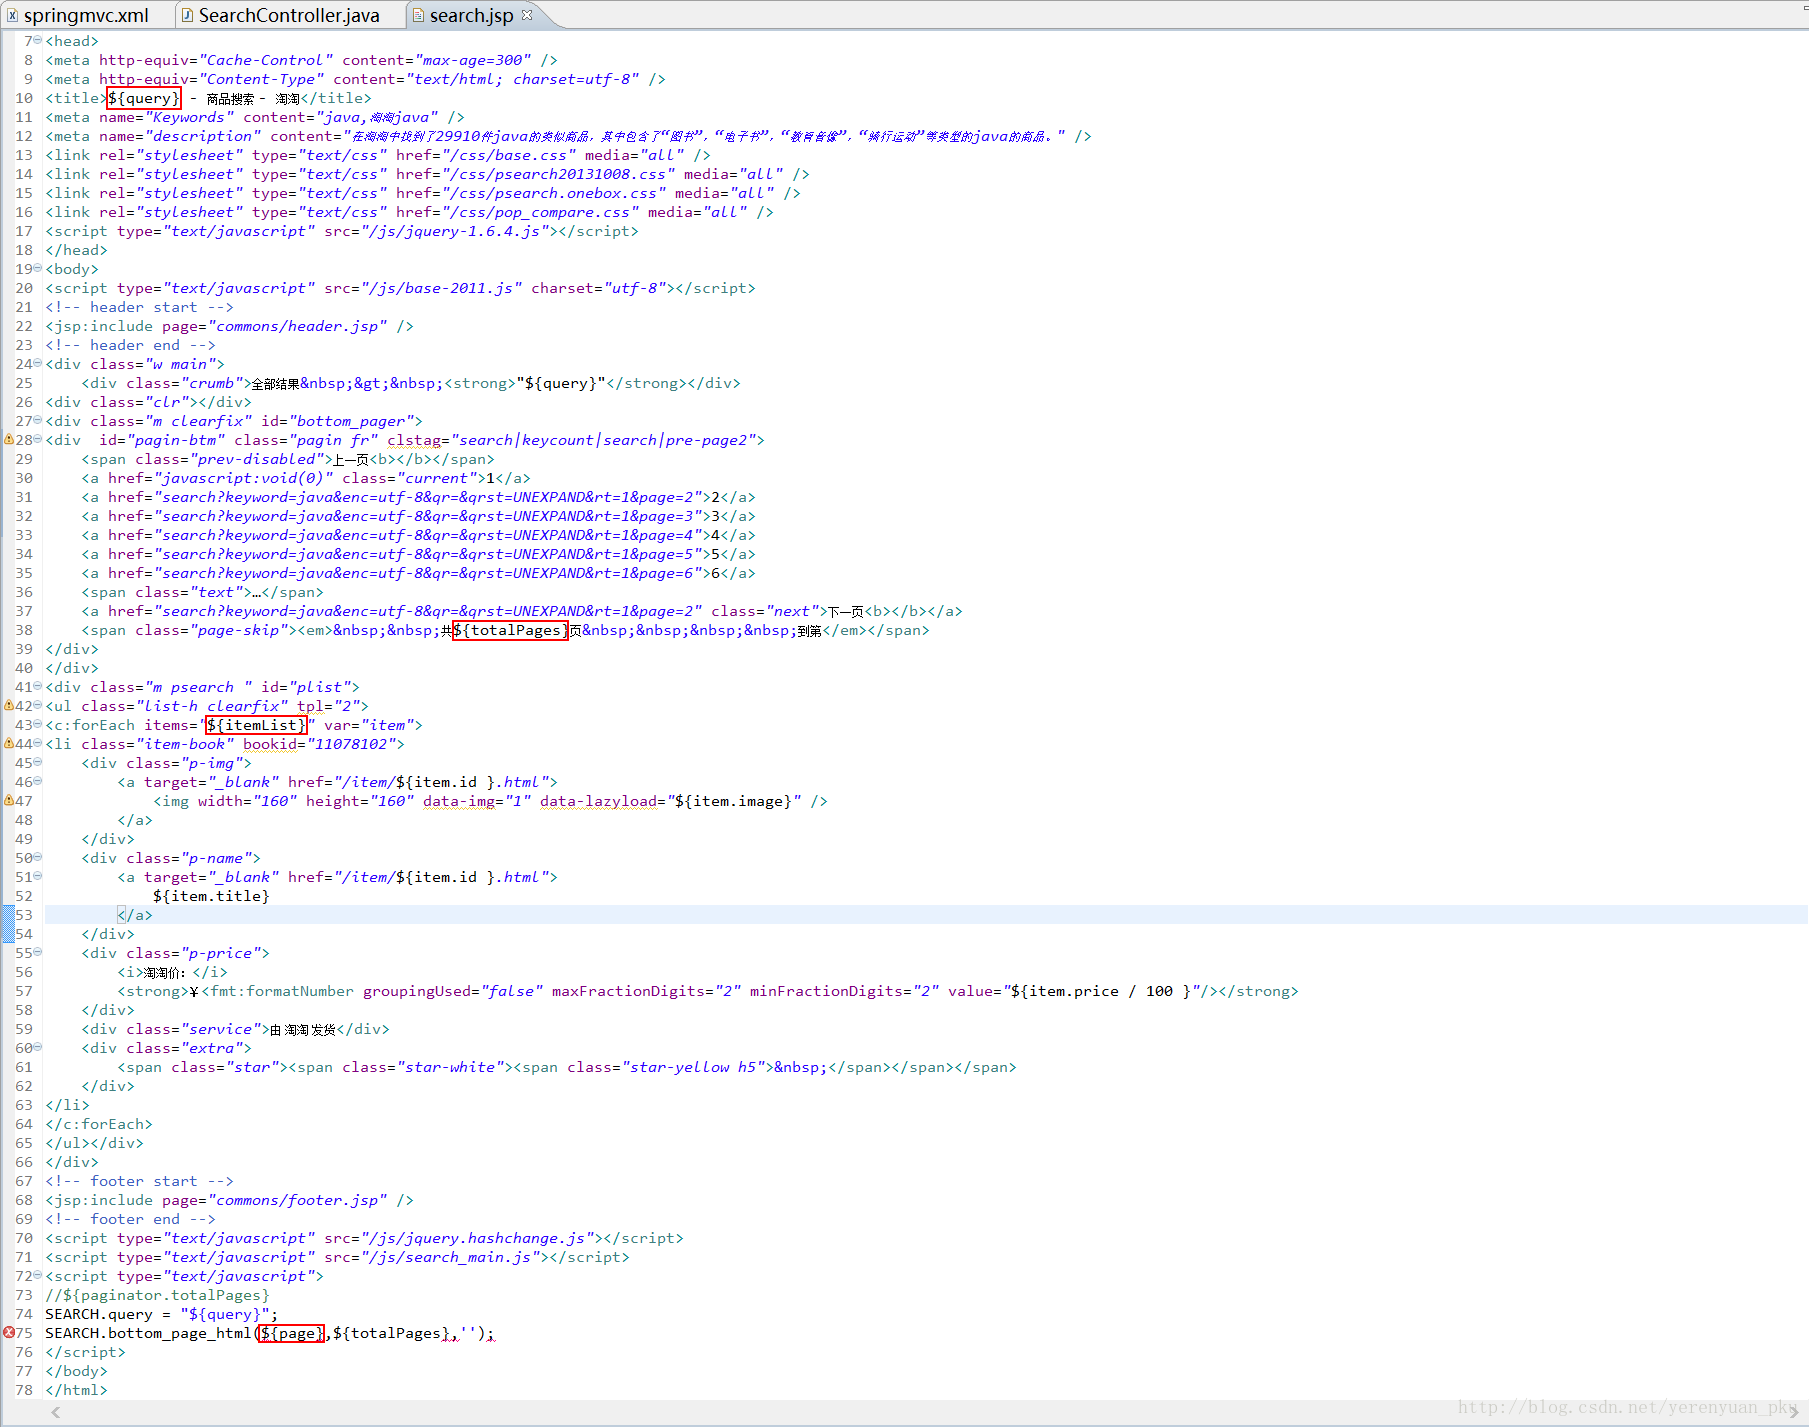
Task: Collapse the p-name div fold at line 50
Action: 38,858
